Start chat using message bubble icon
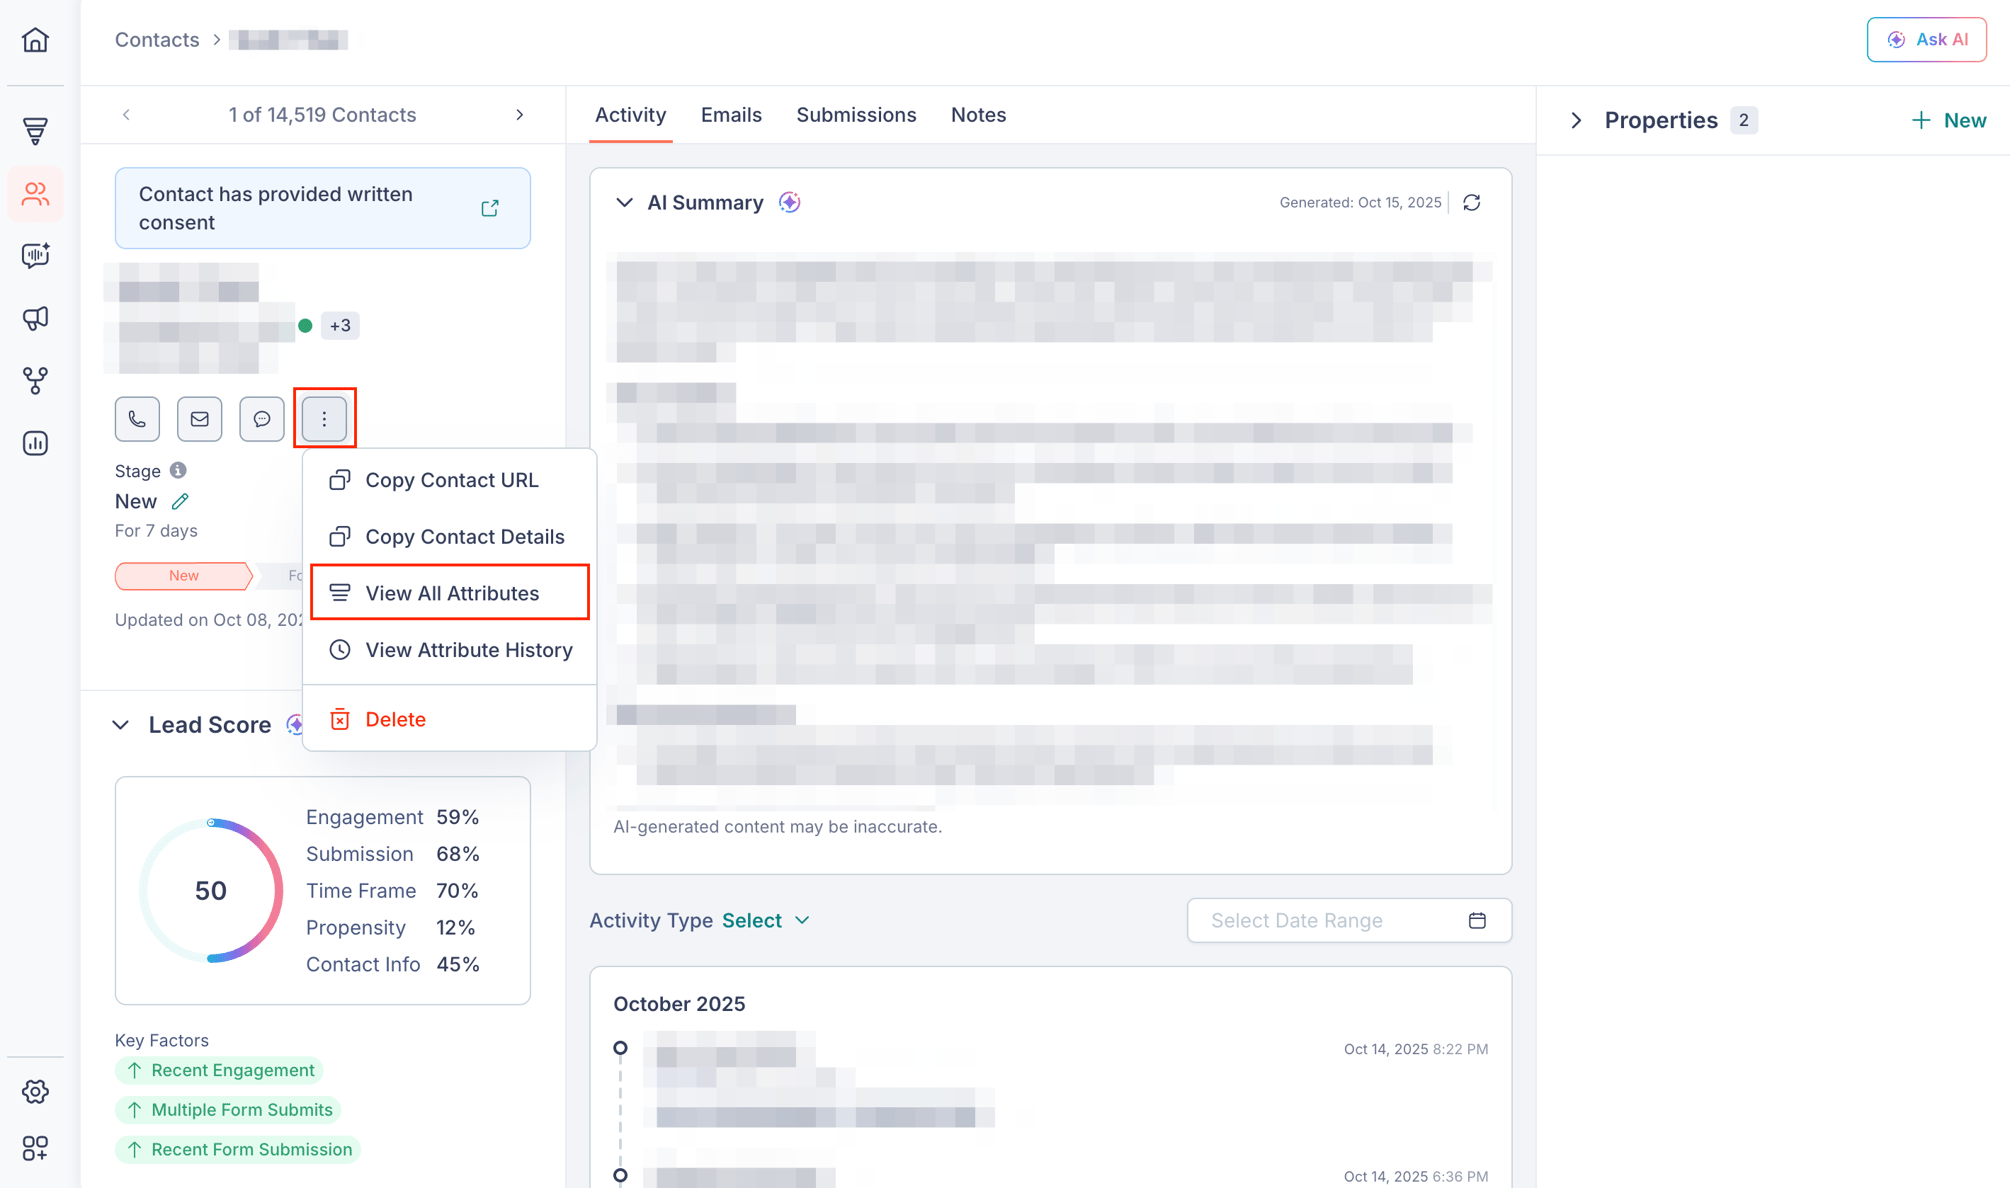Screen dimensions: 2010x1188 (x=262, y=419)
